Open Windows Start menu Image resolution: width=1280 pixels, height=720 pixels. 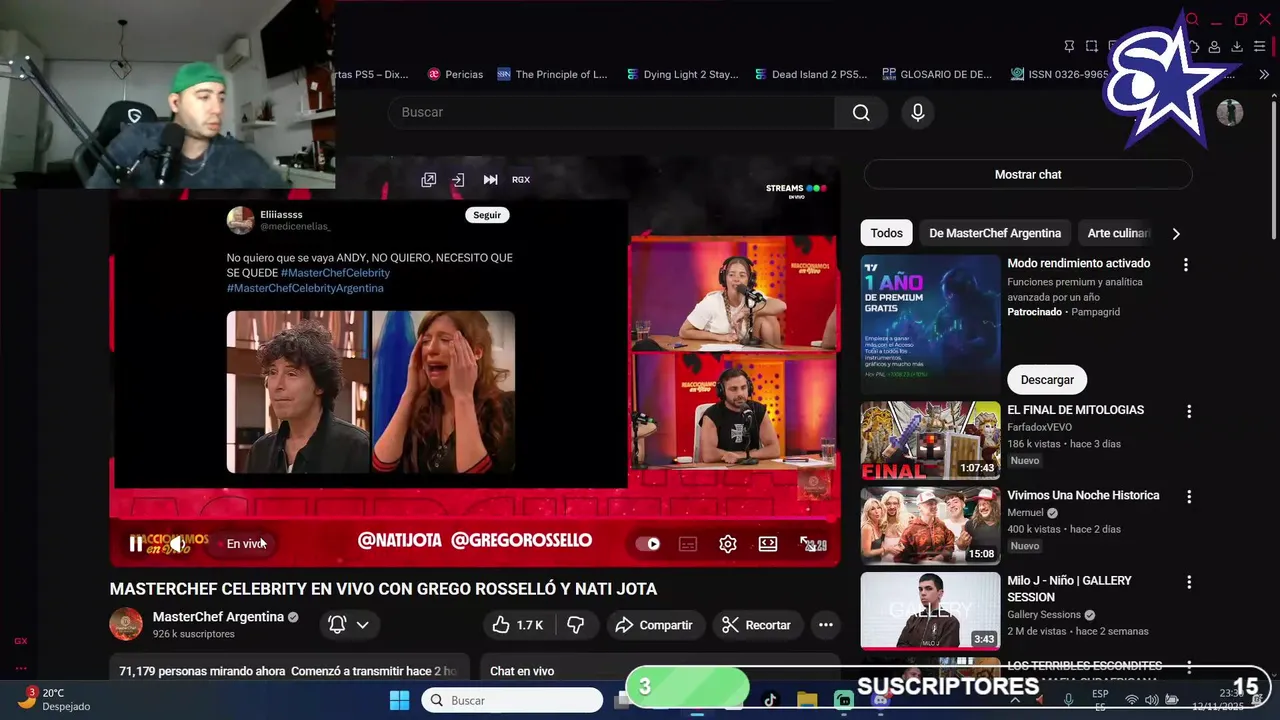[399, 700]
